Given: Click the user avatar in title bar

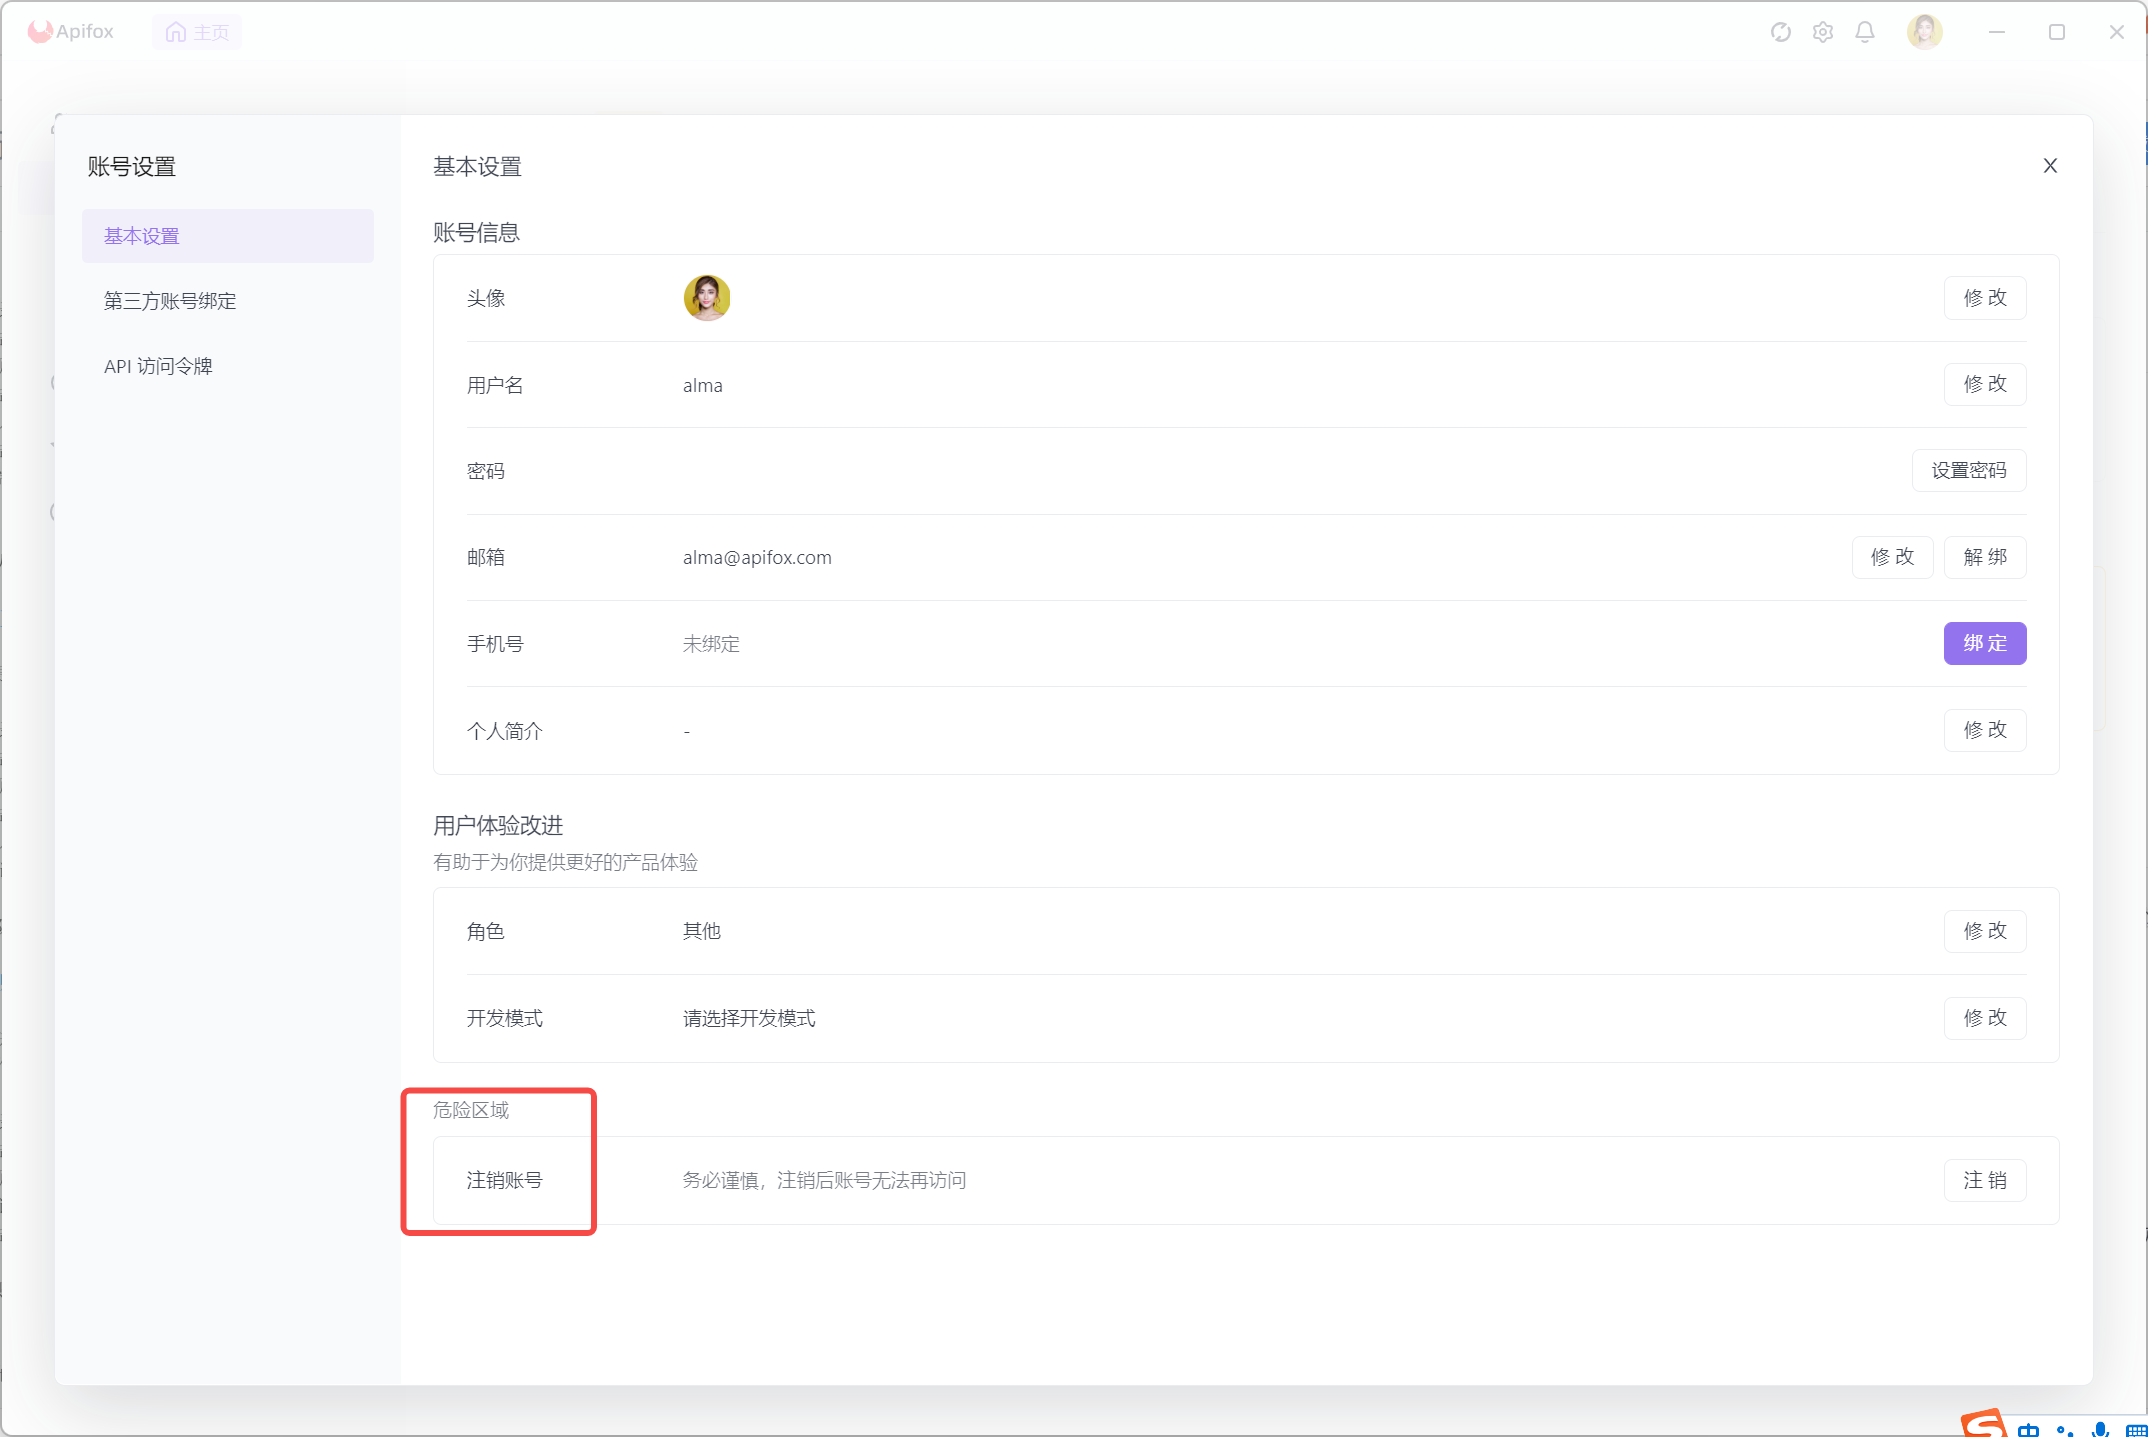Looking at the screenshot, I should [1924, 32].
